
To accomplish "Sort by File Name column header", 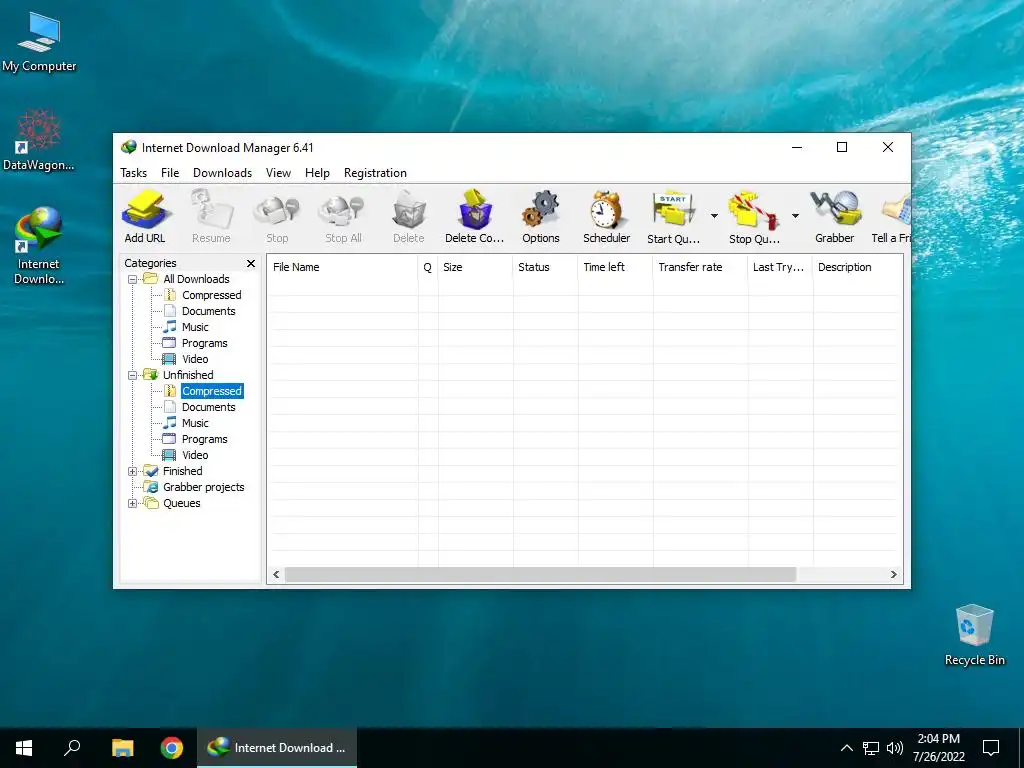I will coord(342,267).
